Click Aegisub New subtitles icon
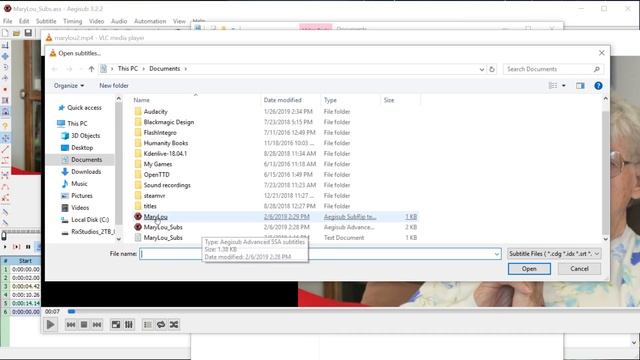The height and width of the screenshot is (360, 640). 5,33
